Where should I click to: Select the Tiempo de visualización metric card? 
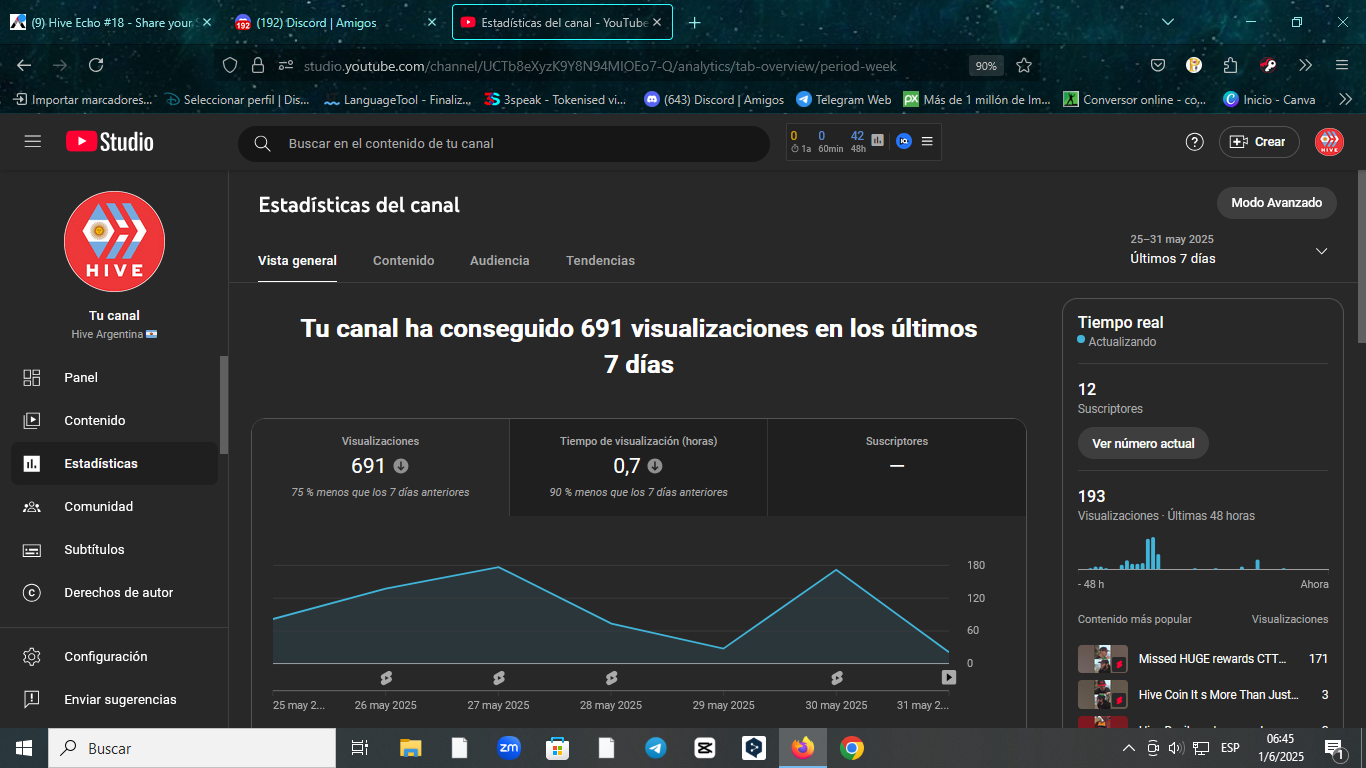(x=638, y=467)
